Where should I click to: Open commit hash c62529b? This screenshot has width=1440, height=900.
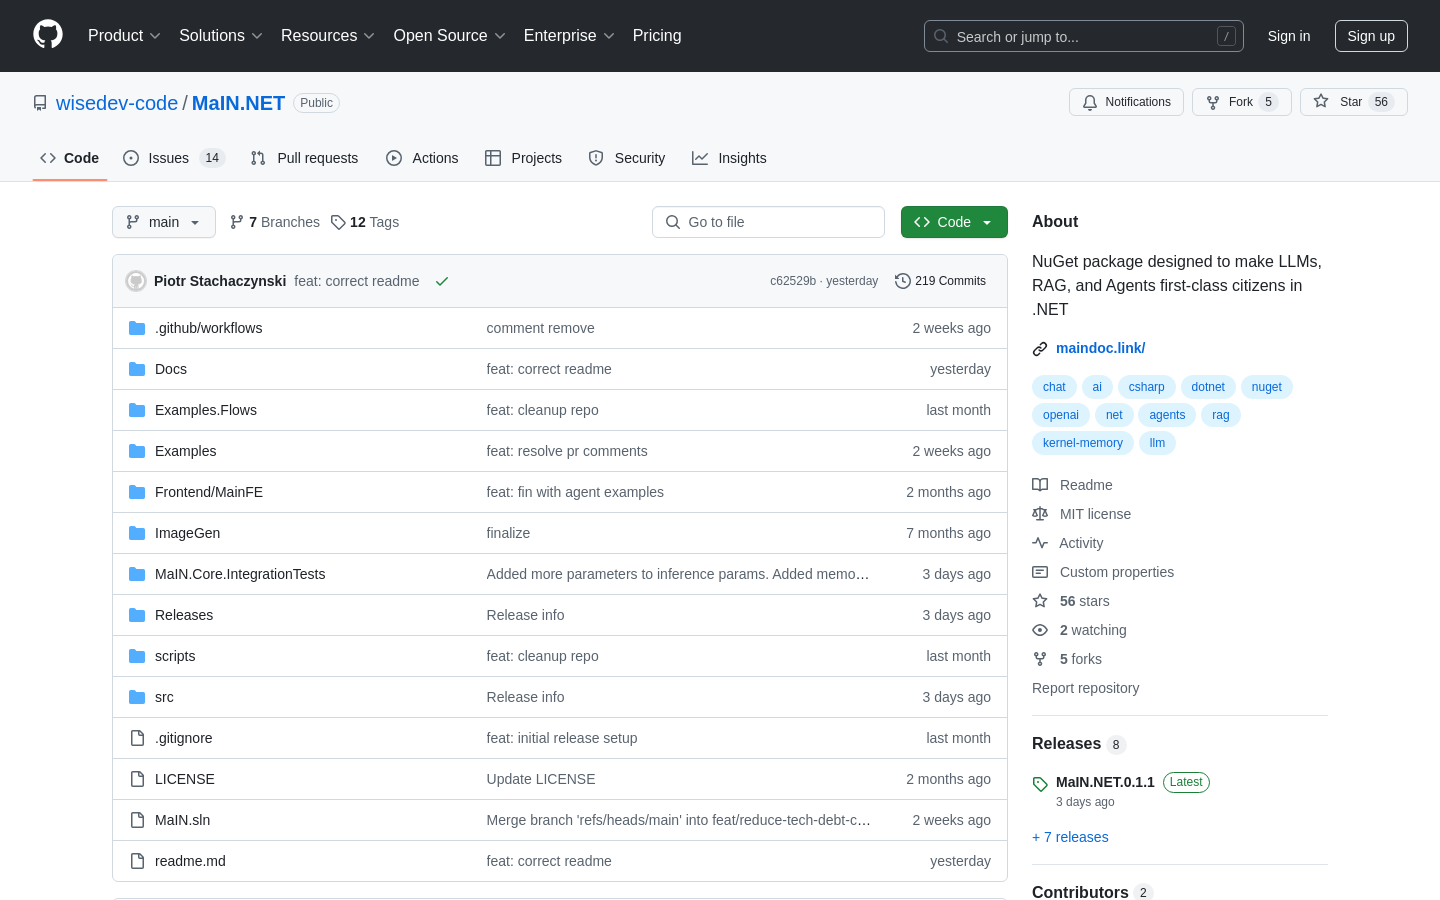coord(793,281)
